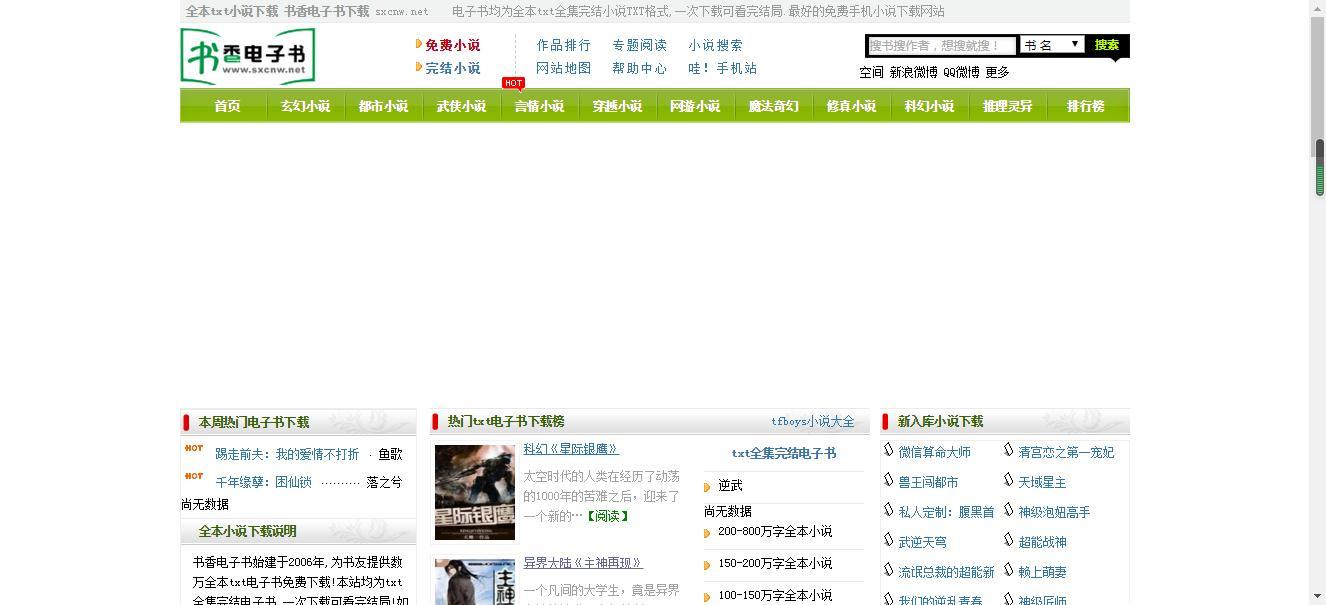
Task: Click book icon next to 微信算命大师
Action: click(x=888, y=451)
